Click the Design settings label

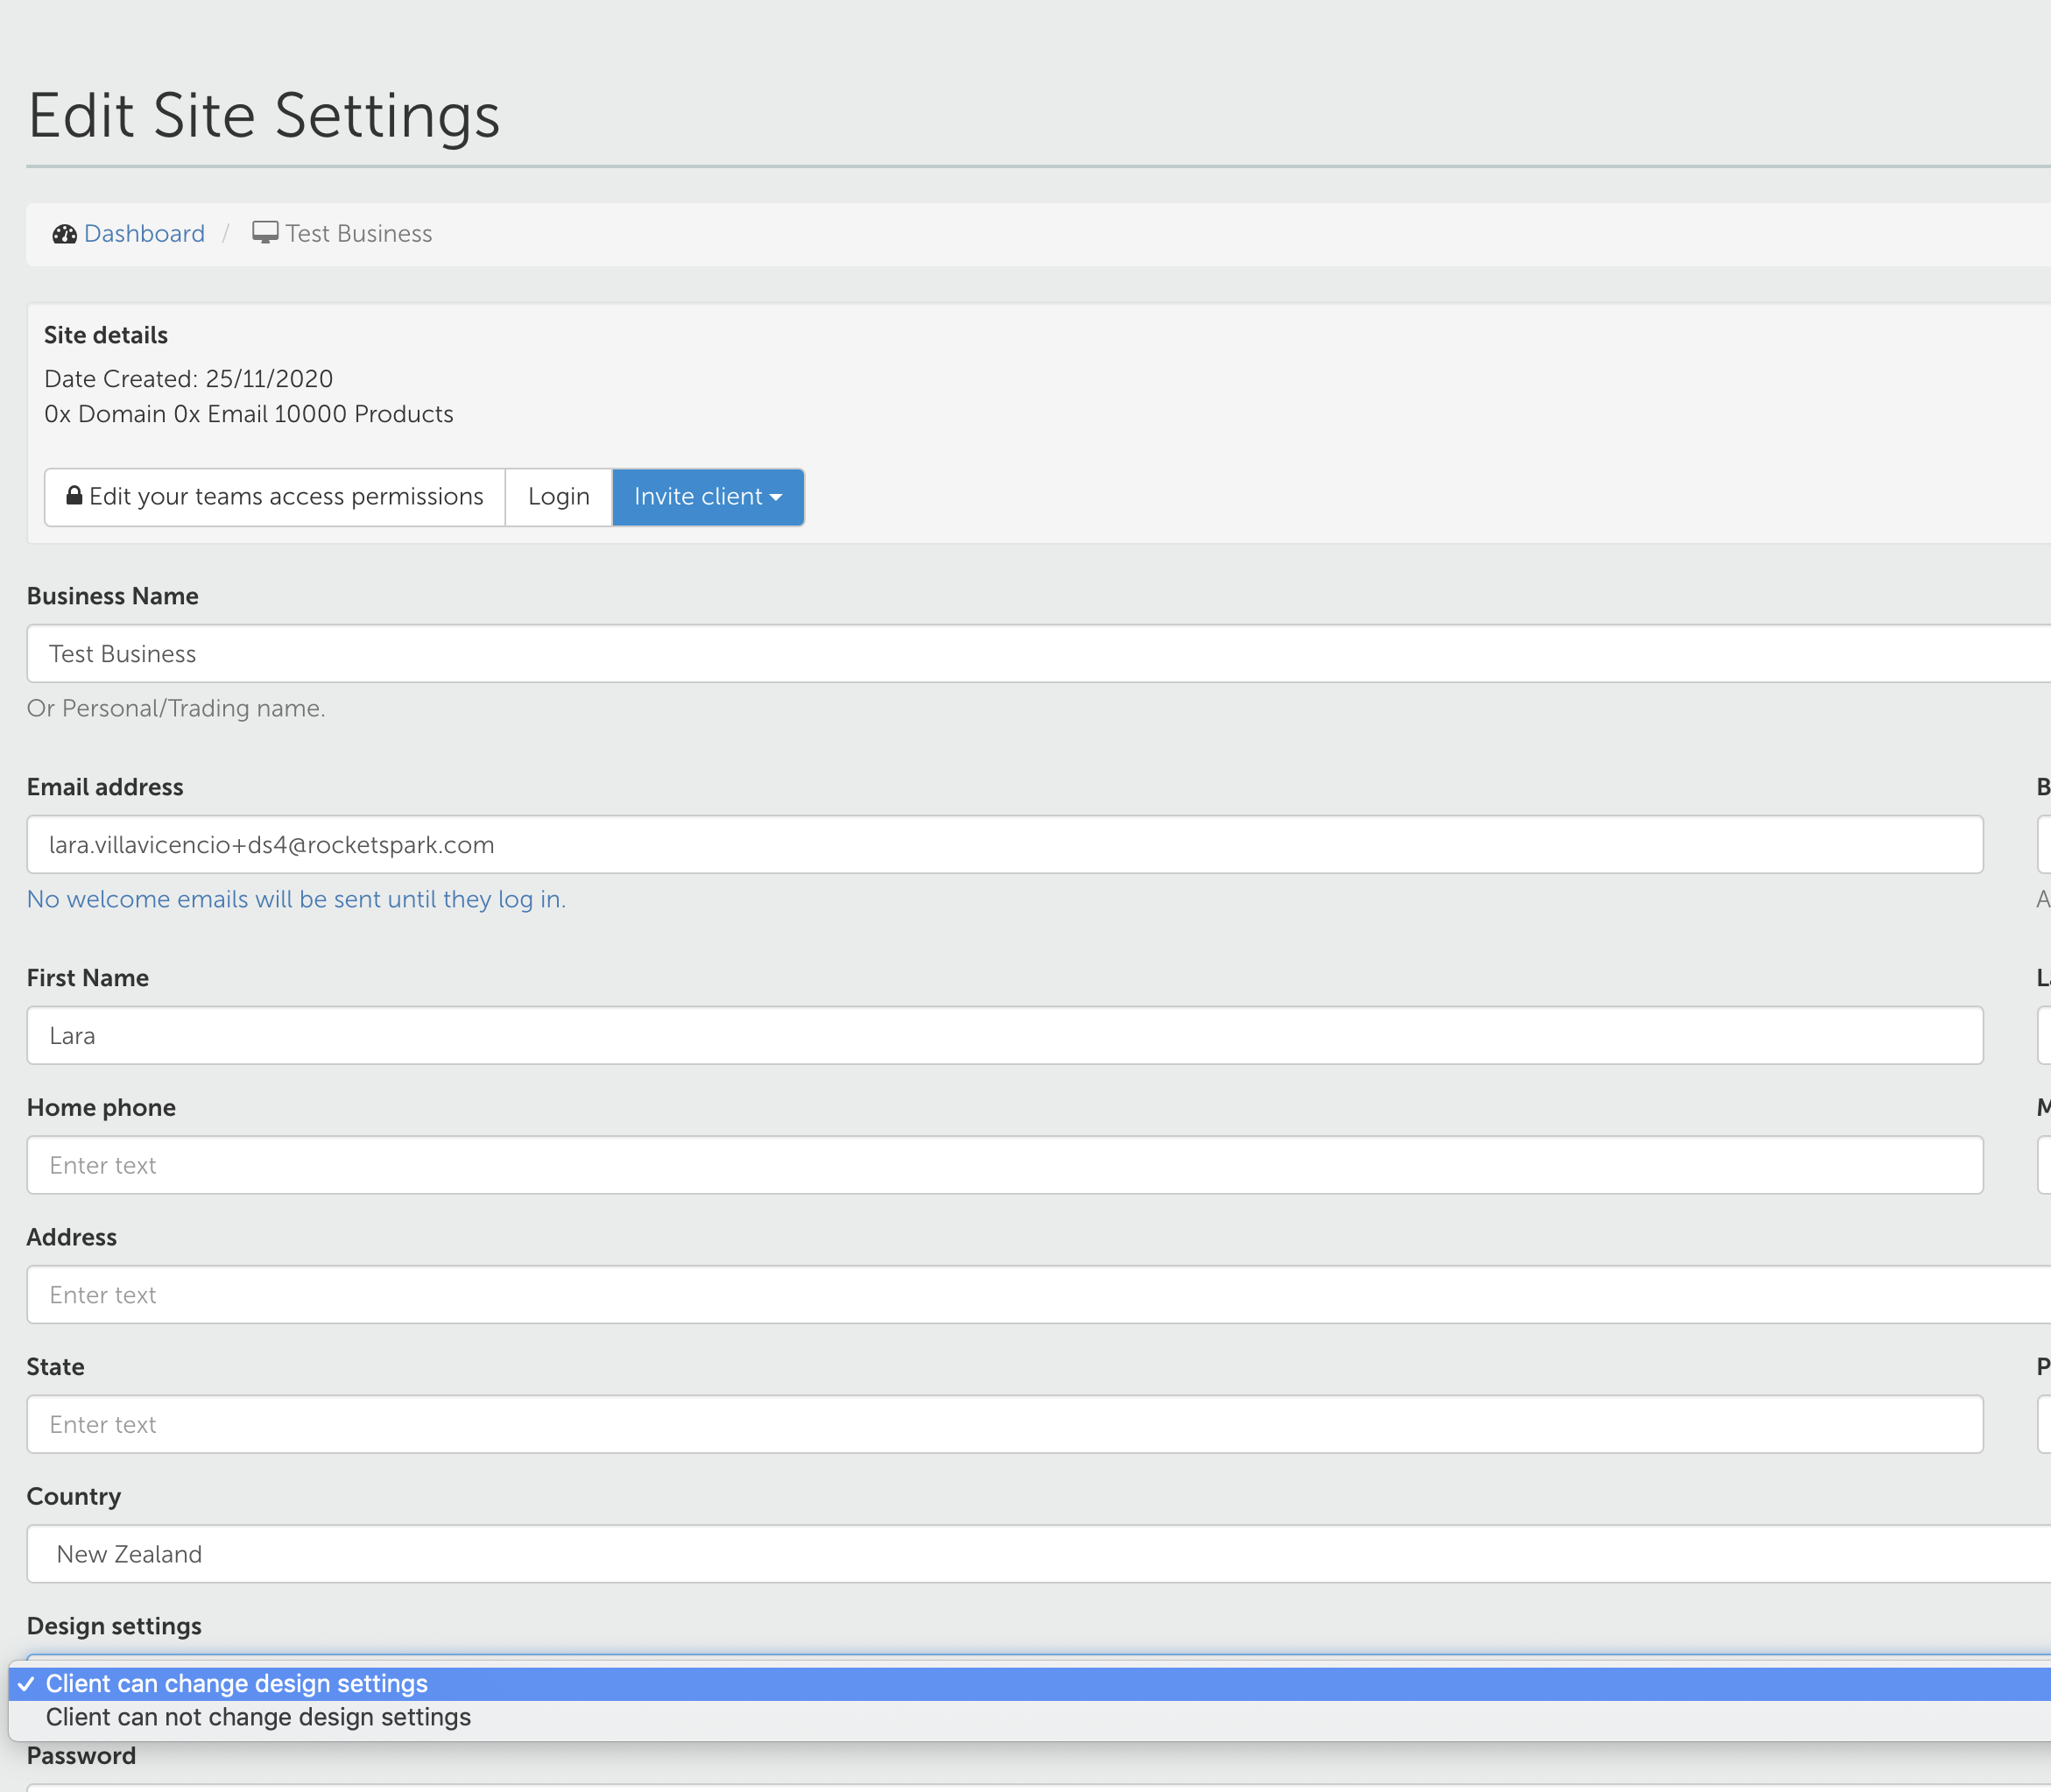(x=114, y=1626)
